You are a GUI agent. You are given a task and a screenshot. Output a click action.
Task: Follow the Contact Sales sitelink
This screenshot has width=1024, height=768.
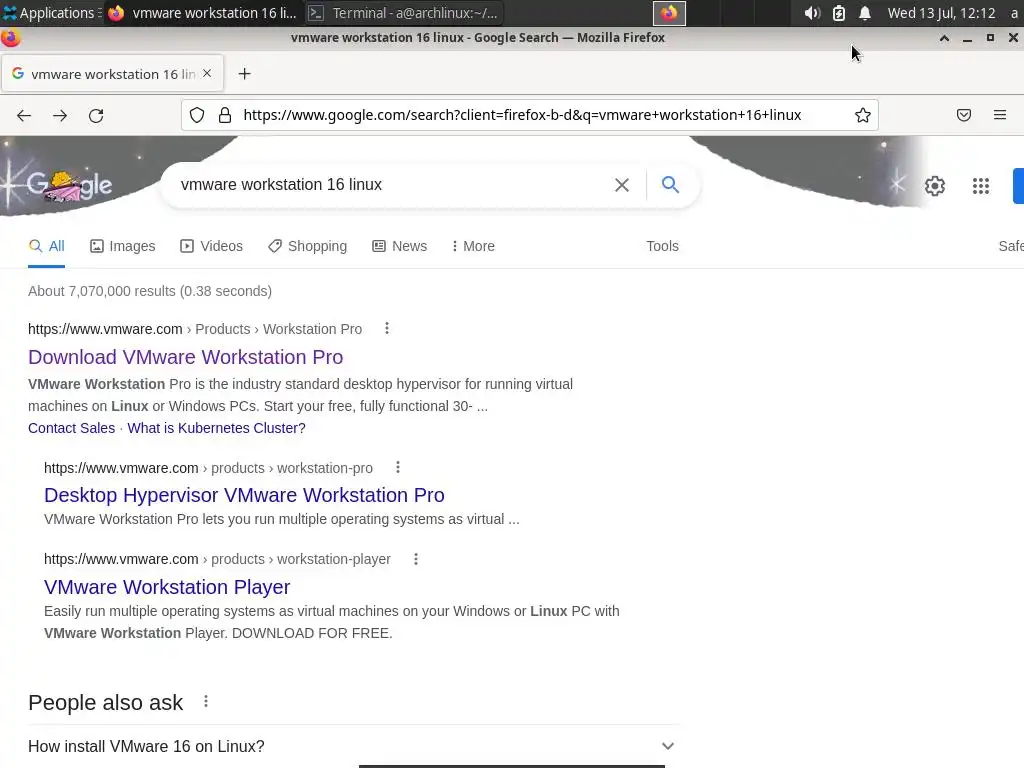click(71, 428)
